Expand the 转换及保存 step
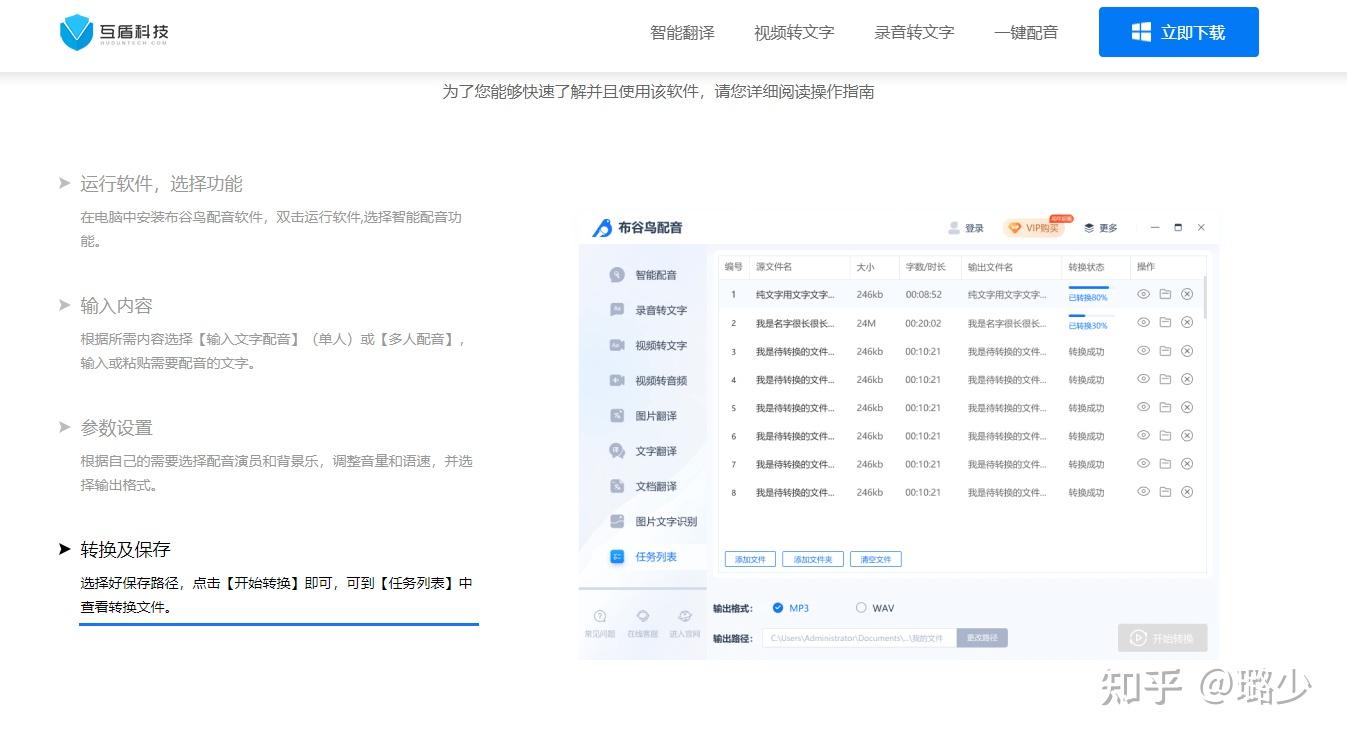Viewport: 1347px width, 742px height. [125, 550]
